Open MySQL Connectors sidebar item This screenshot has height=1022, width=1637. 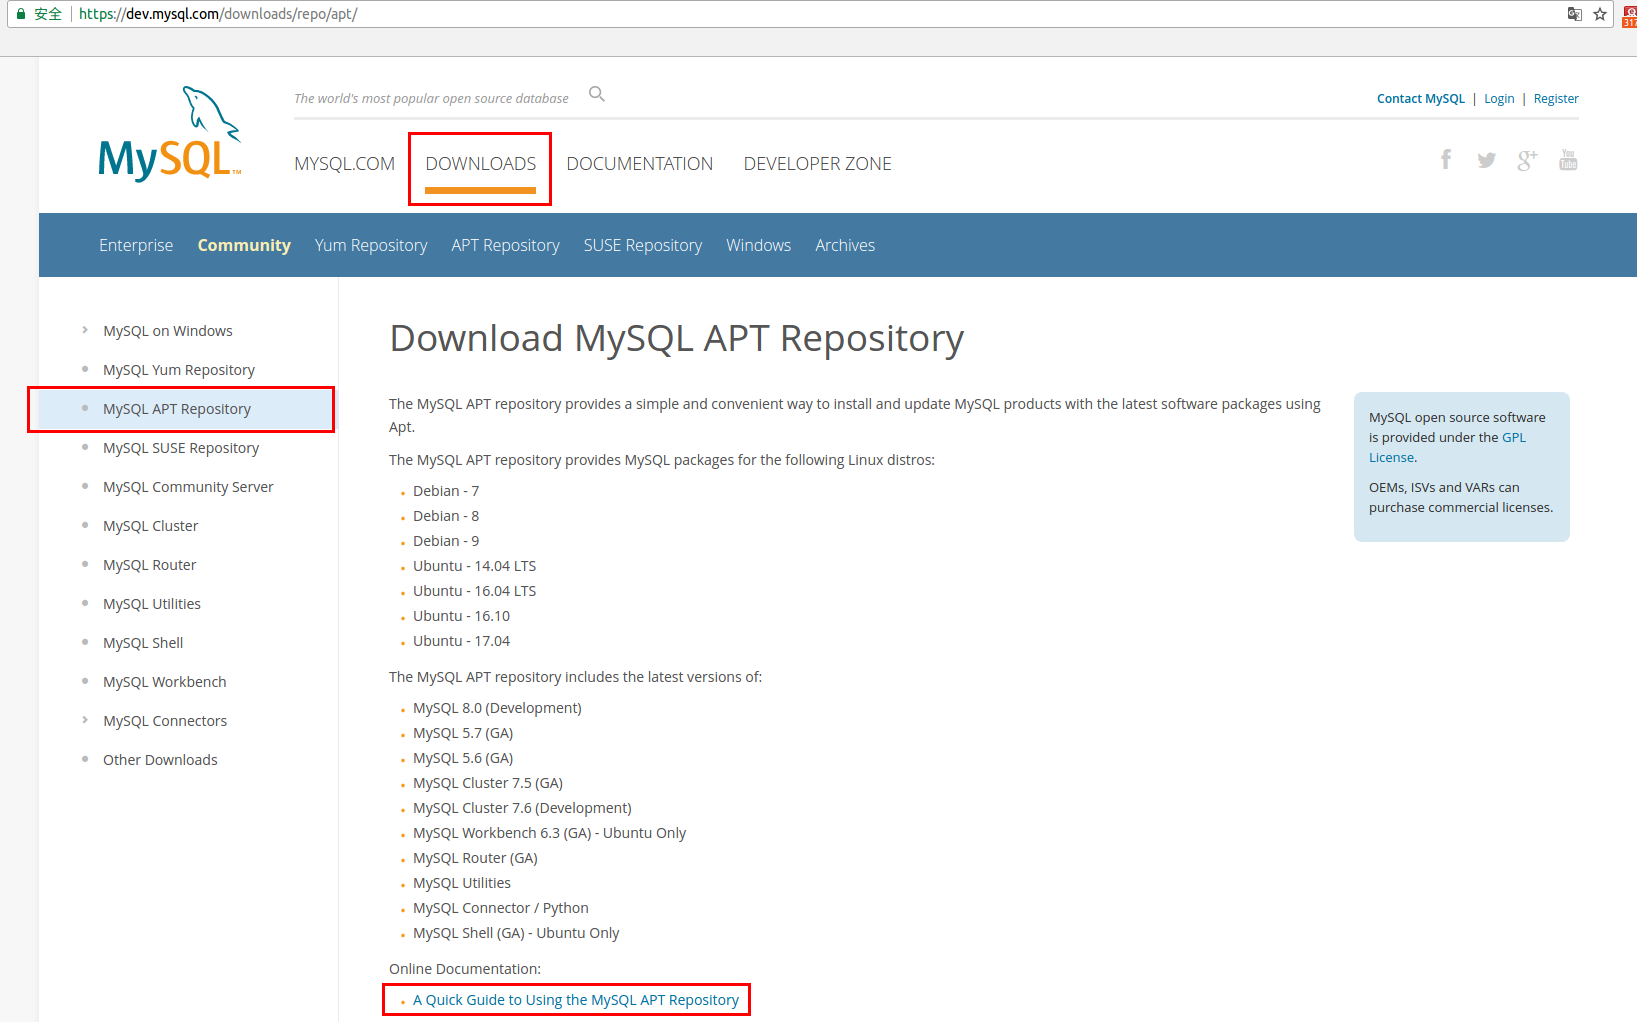point(165,721)
